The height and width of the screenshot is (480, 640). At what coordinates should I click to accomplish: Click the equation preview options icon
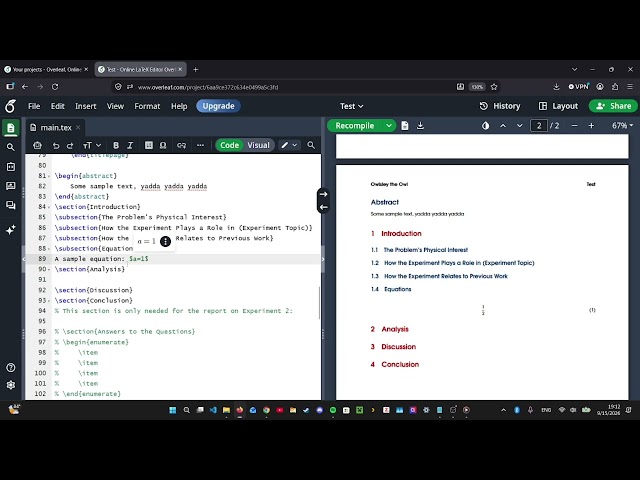(x=165, y=241)
